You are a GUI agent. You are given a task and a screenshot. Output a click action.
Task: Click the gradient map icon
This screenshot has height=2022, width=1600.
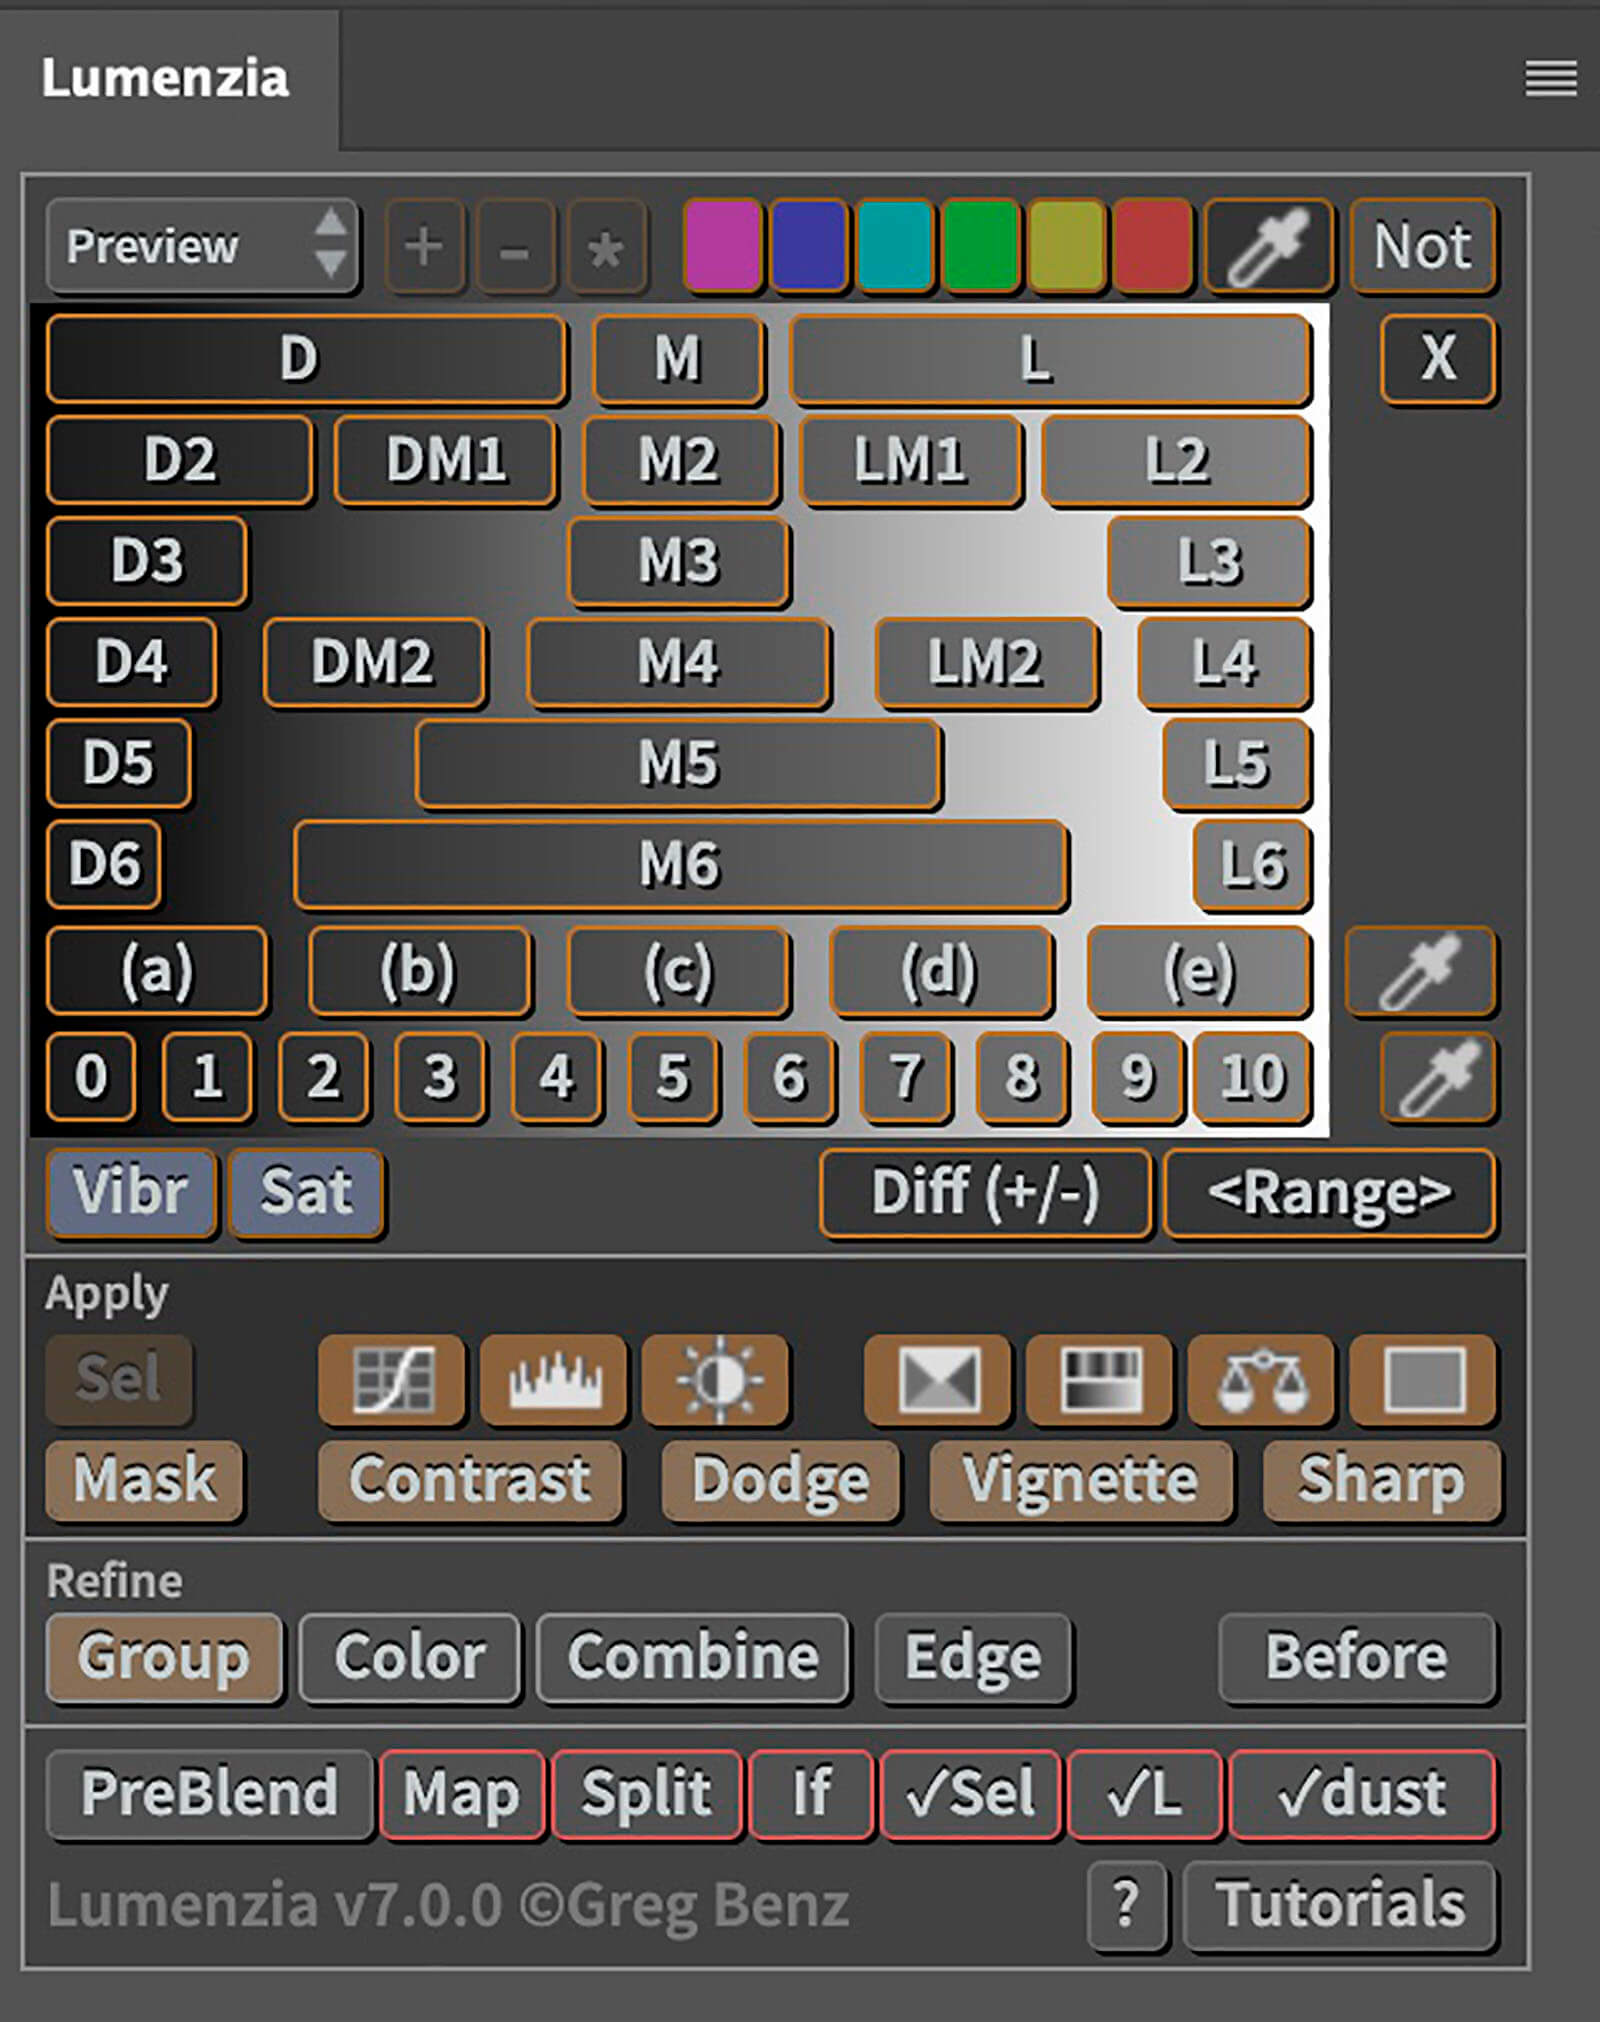[1099, 1380]
